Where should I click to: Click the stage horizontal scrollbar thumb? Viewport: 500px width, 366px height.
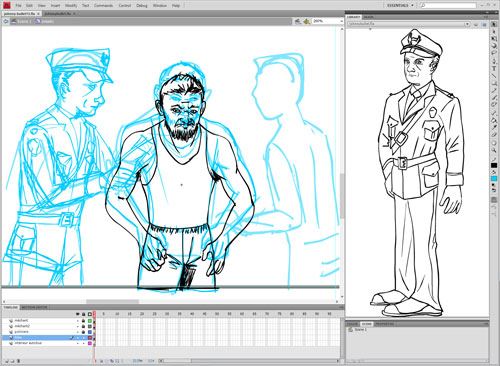tap(112, 302)
